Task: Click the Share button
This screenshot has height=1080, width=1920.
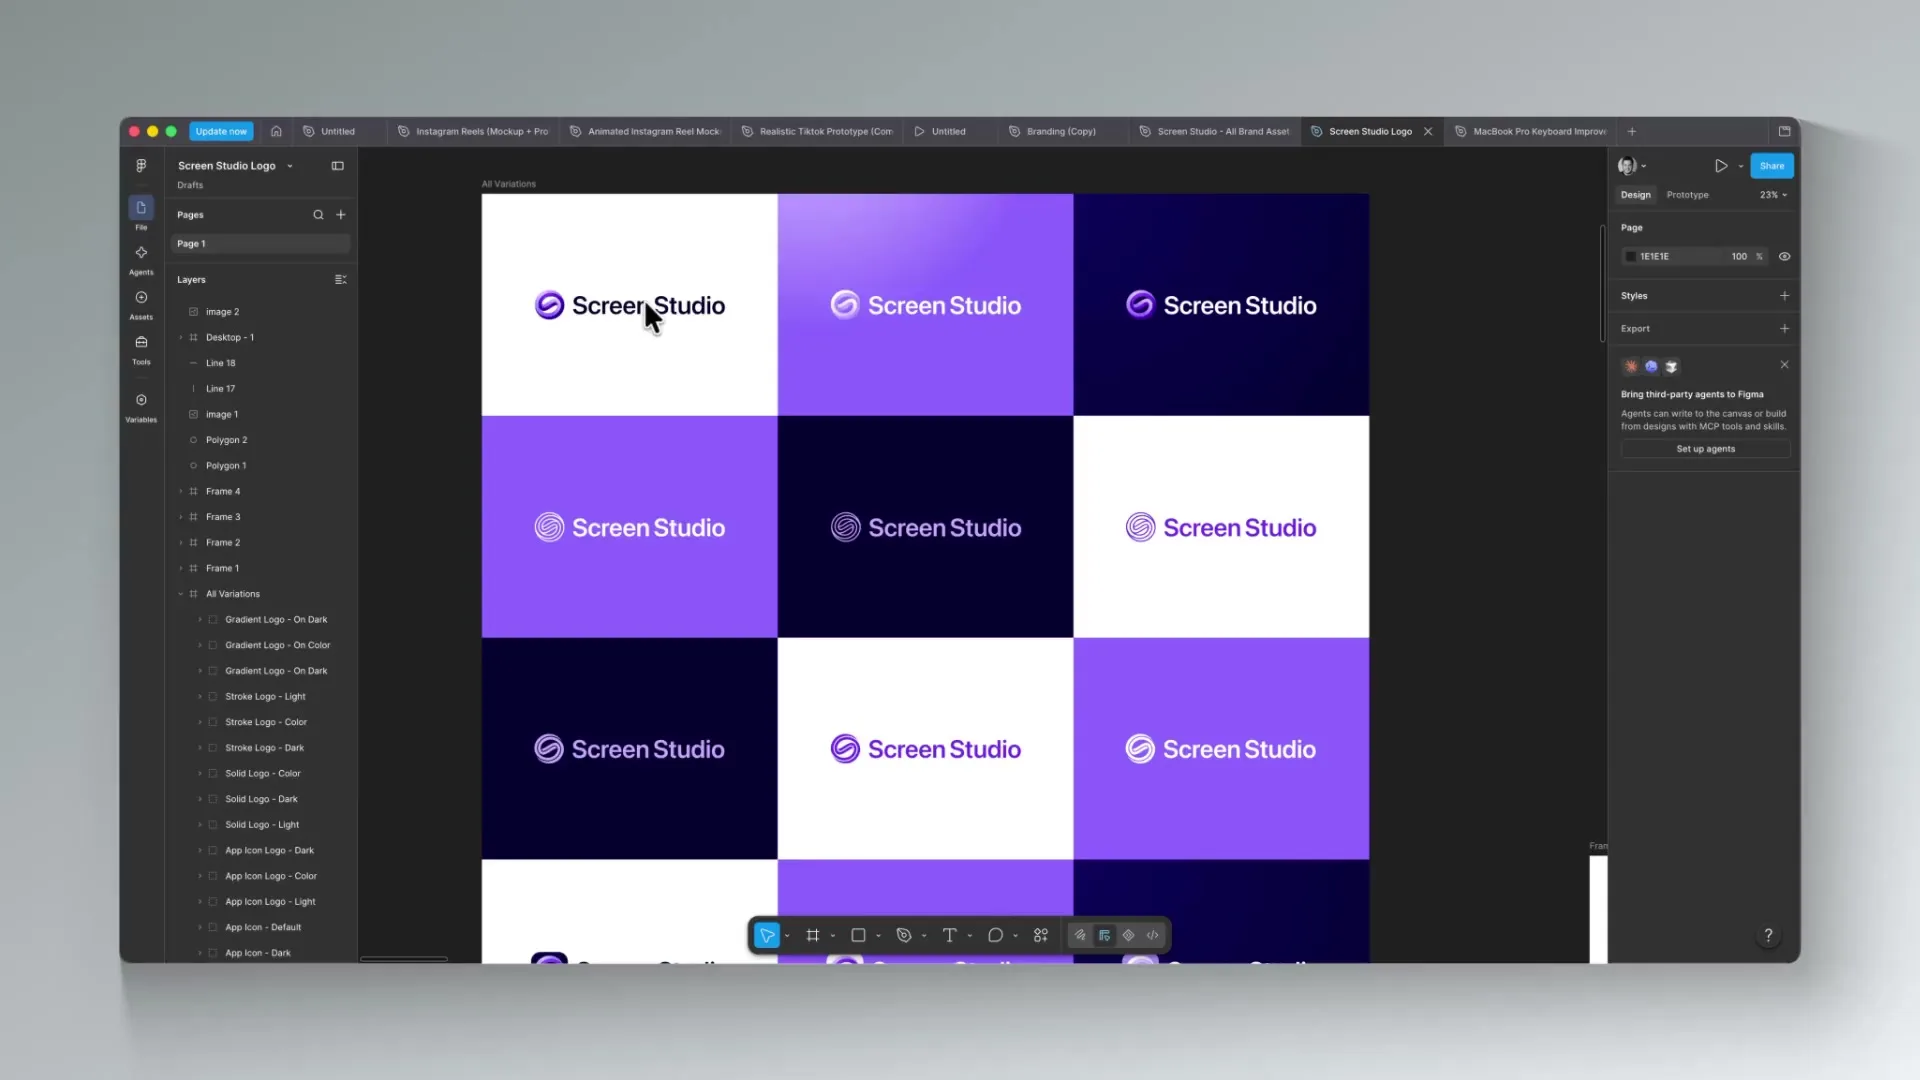Action: click(x=1771, y=166)
